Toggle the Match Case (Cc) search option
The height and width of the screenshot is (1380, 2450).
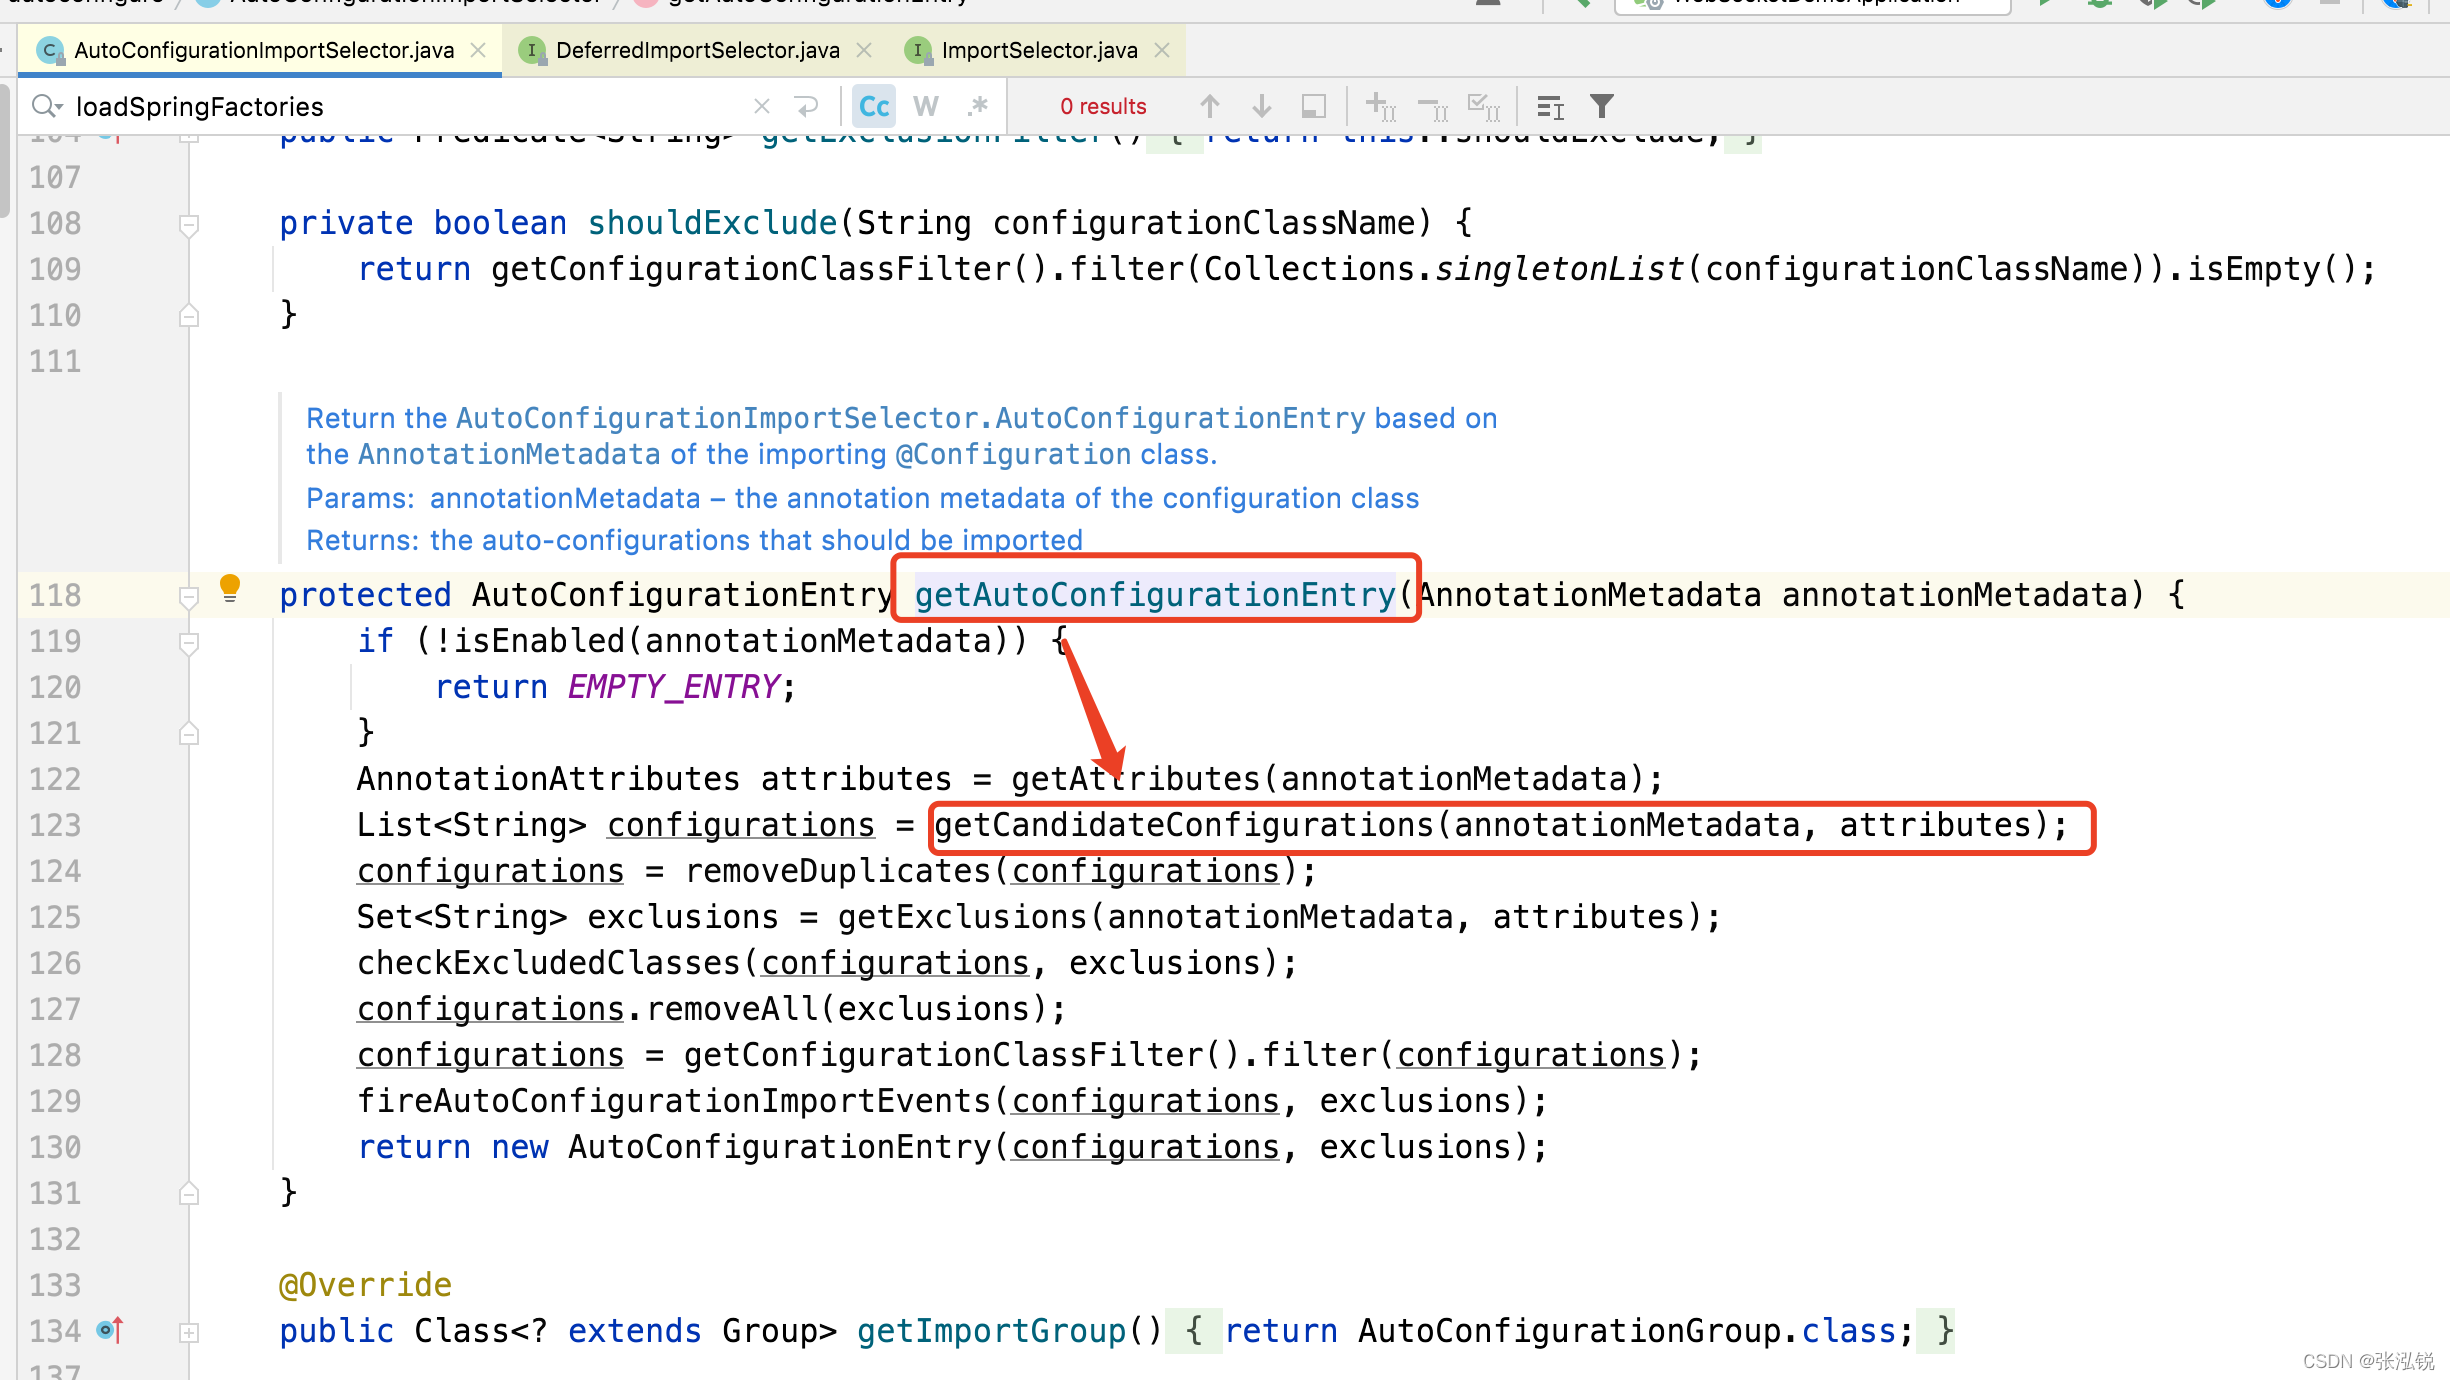[x=874, y=106]
